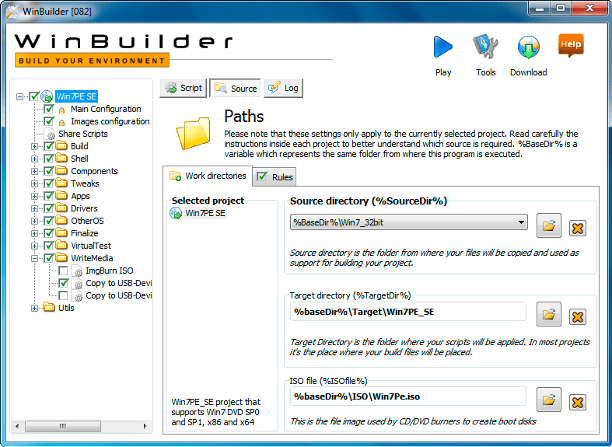Expand the Tweaks tree node
Image resolution: width=612 pixels, height=447 pixels.
[x=35, y=183]
